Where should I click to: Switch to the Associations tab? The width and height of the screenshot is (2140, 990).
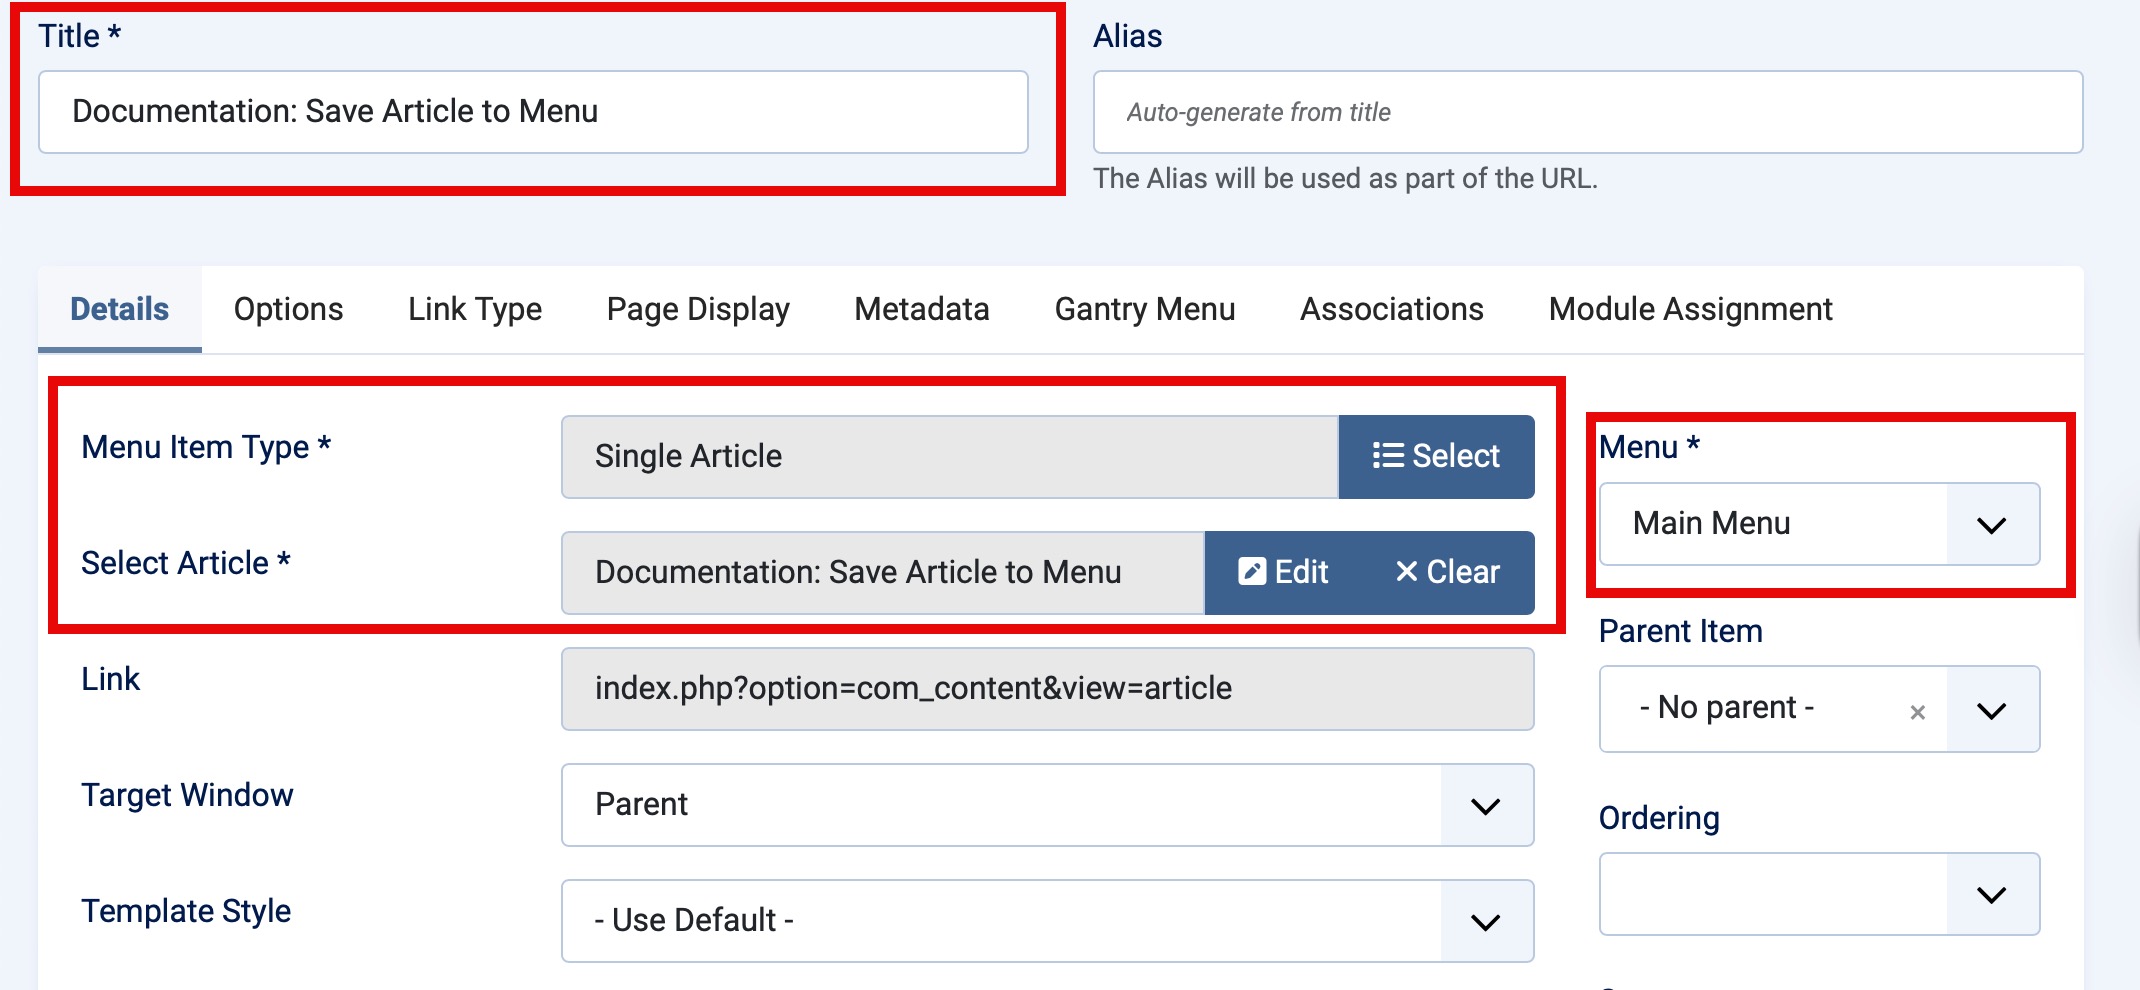(x=1390, y=309)
